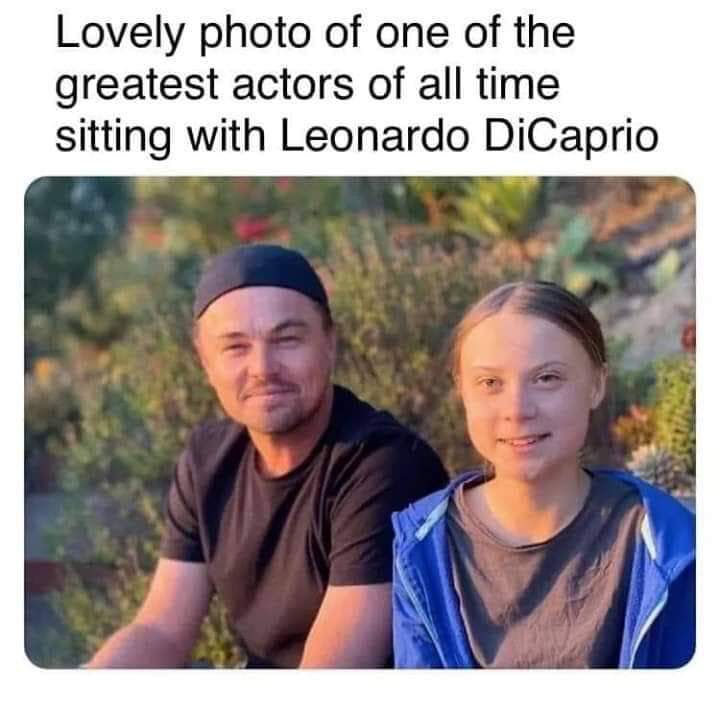The height and width of the screenshot is (706, 720).
Task: Click the word "with" in the caption
Action: click(x=226, y=135)
